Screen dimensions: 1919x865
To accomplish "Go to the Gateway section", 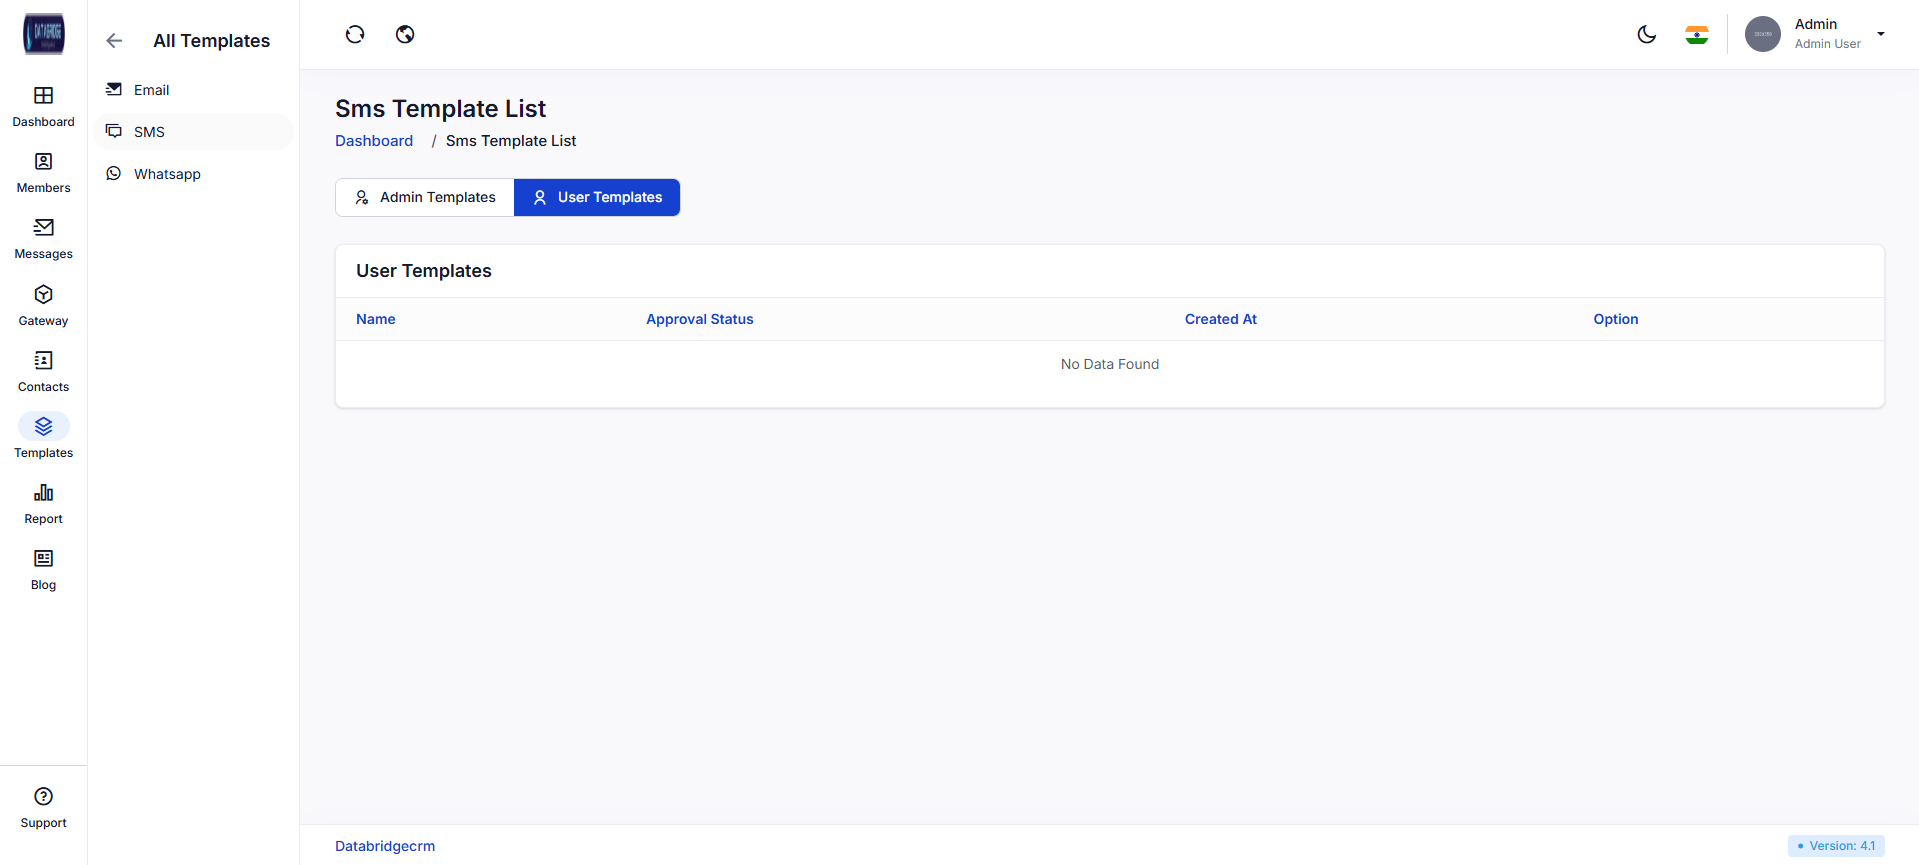I will [43, 295].
